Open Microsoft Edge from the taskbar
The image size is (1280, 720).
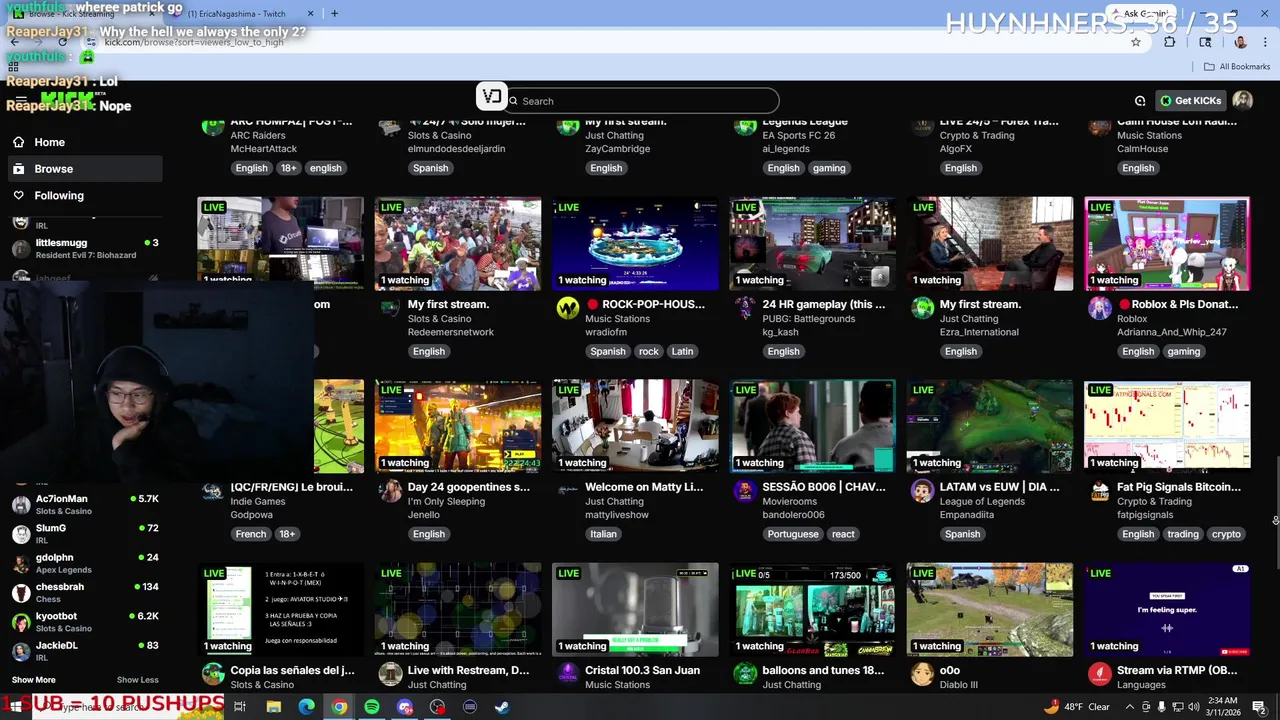307,707
